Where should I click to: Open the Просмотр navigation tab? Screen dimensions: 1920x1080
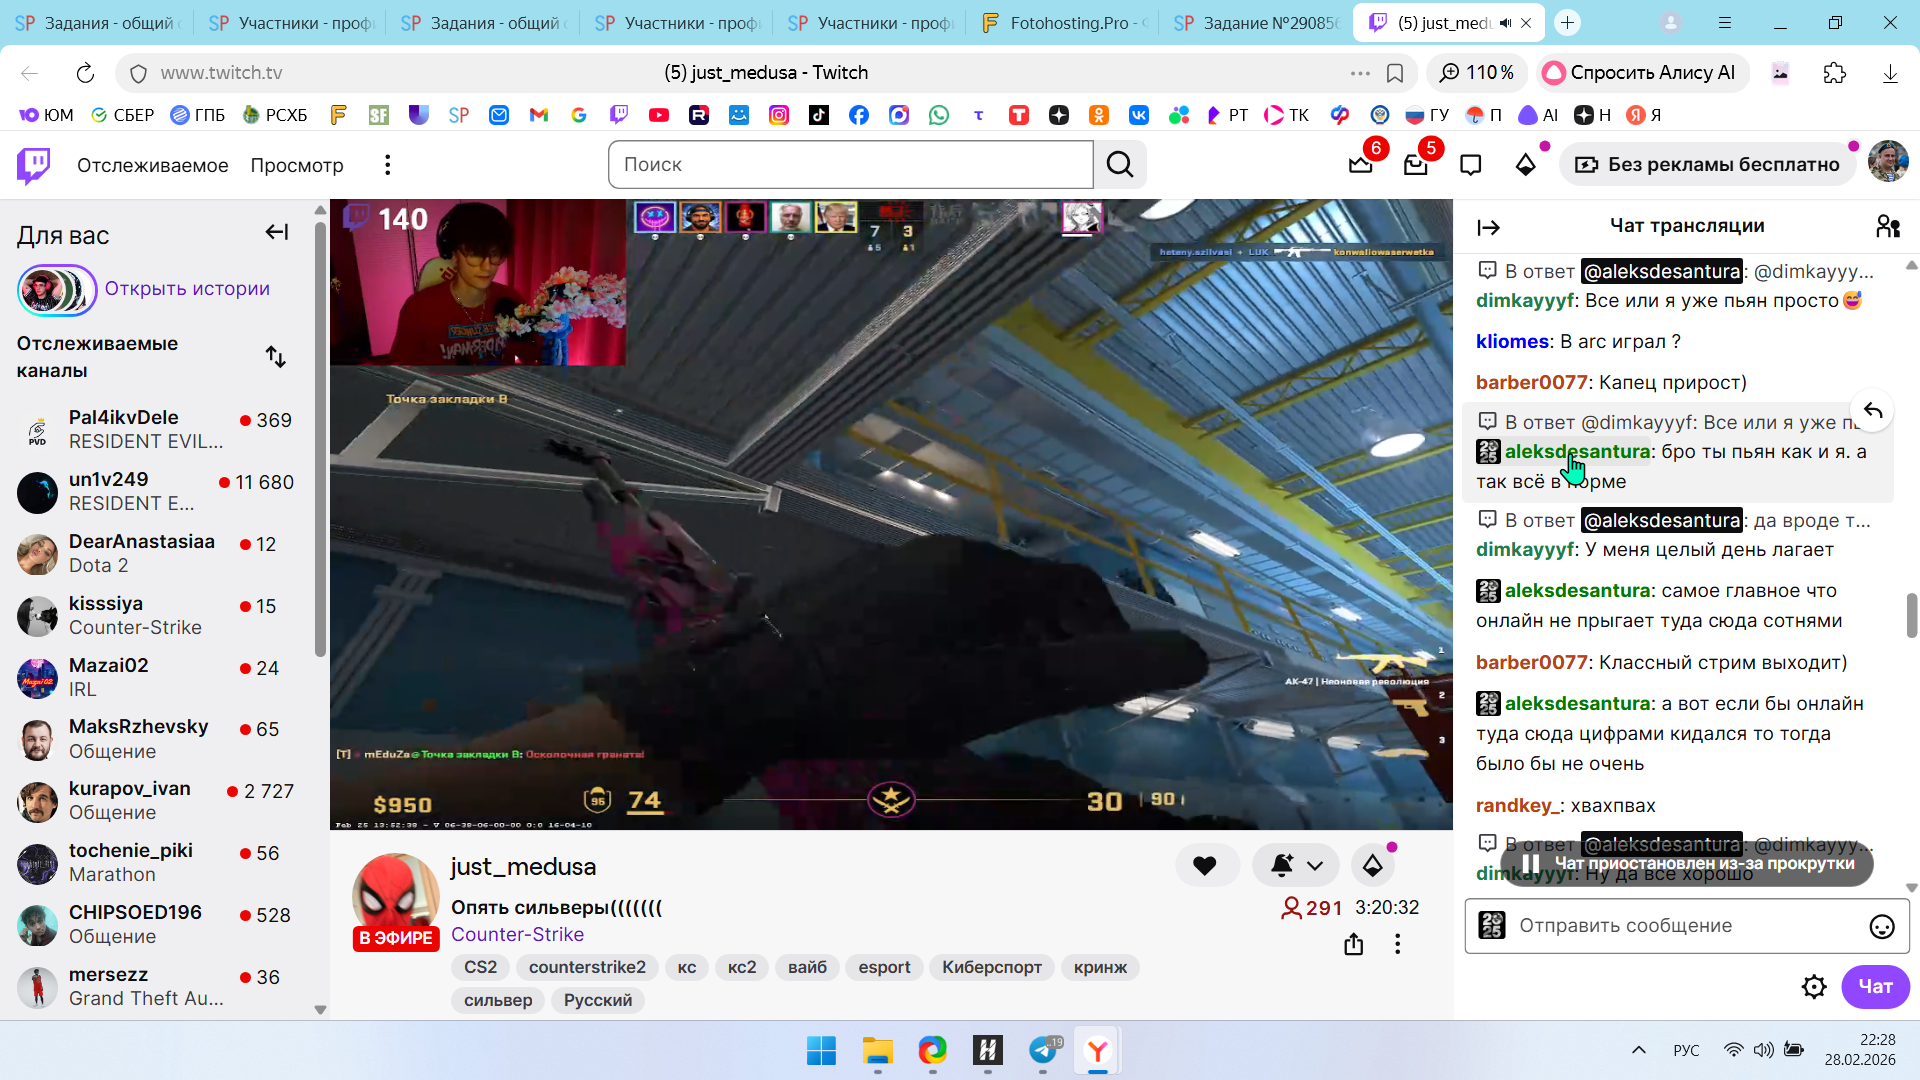[x=296, y=165]
